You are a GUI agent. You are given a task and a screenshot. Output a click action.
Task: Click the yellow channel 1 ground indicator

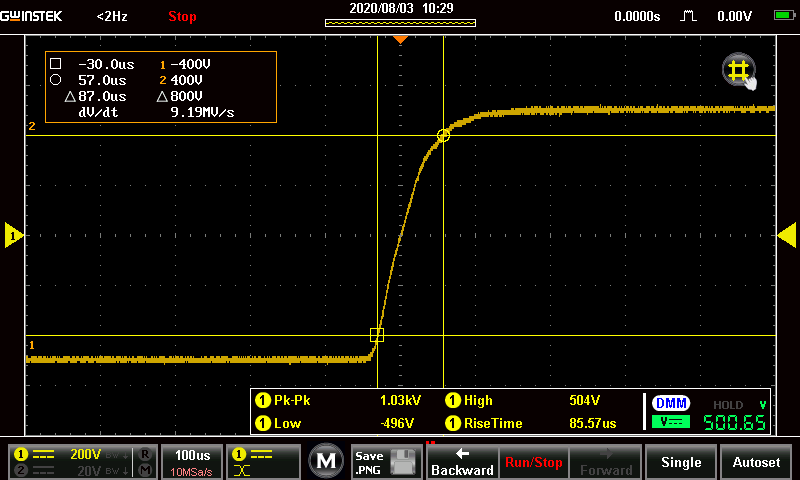pyautogui.click(x=13, y=235)
